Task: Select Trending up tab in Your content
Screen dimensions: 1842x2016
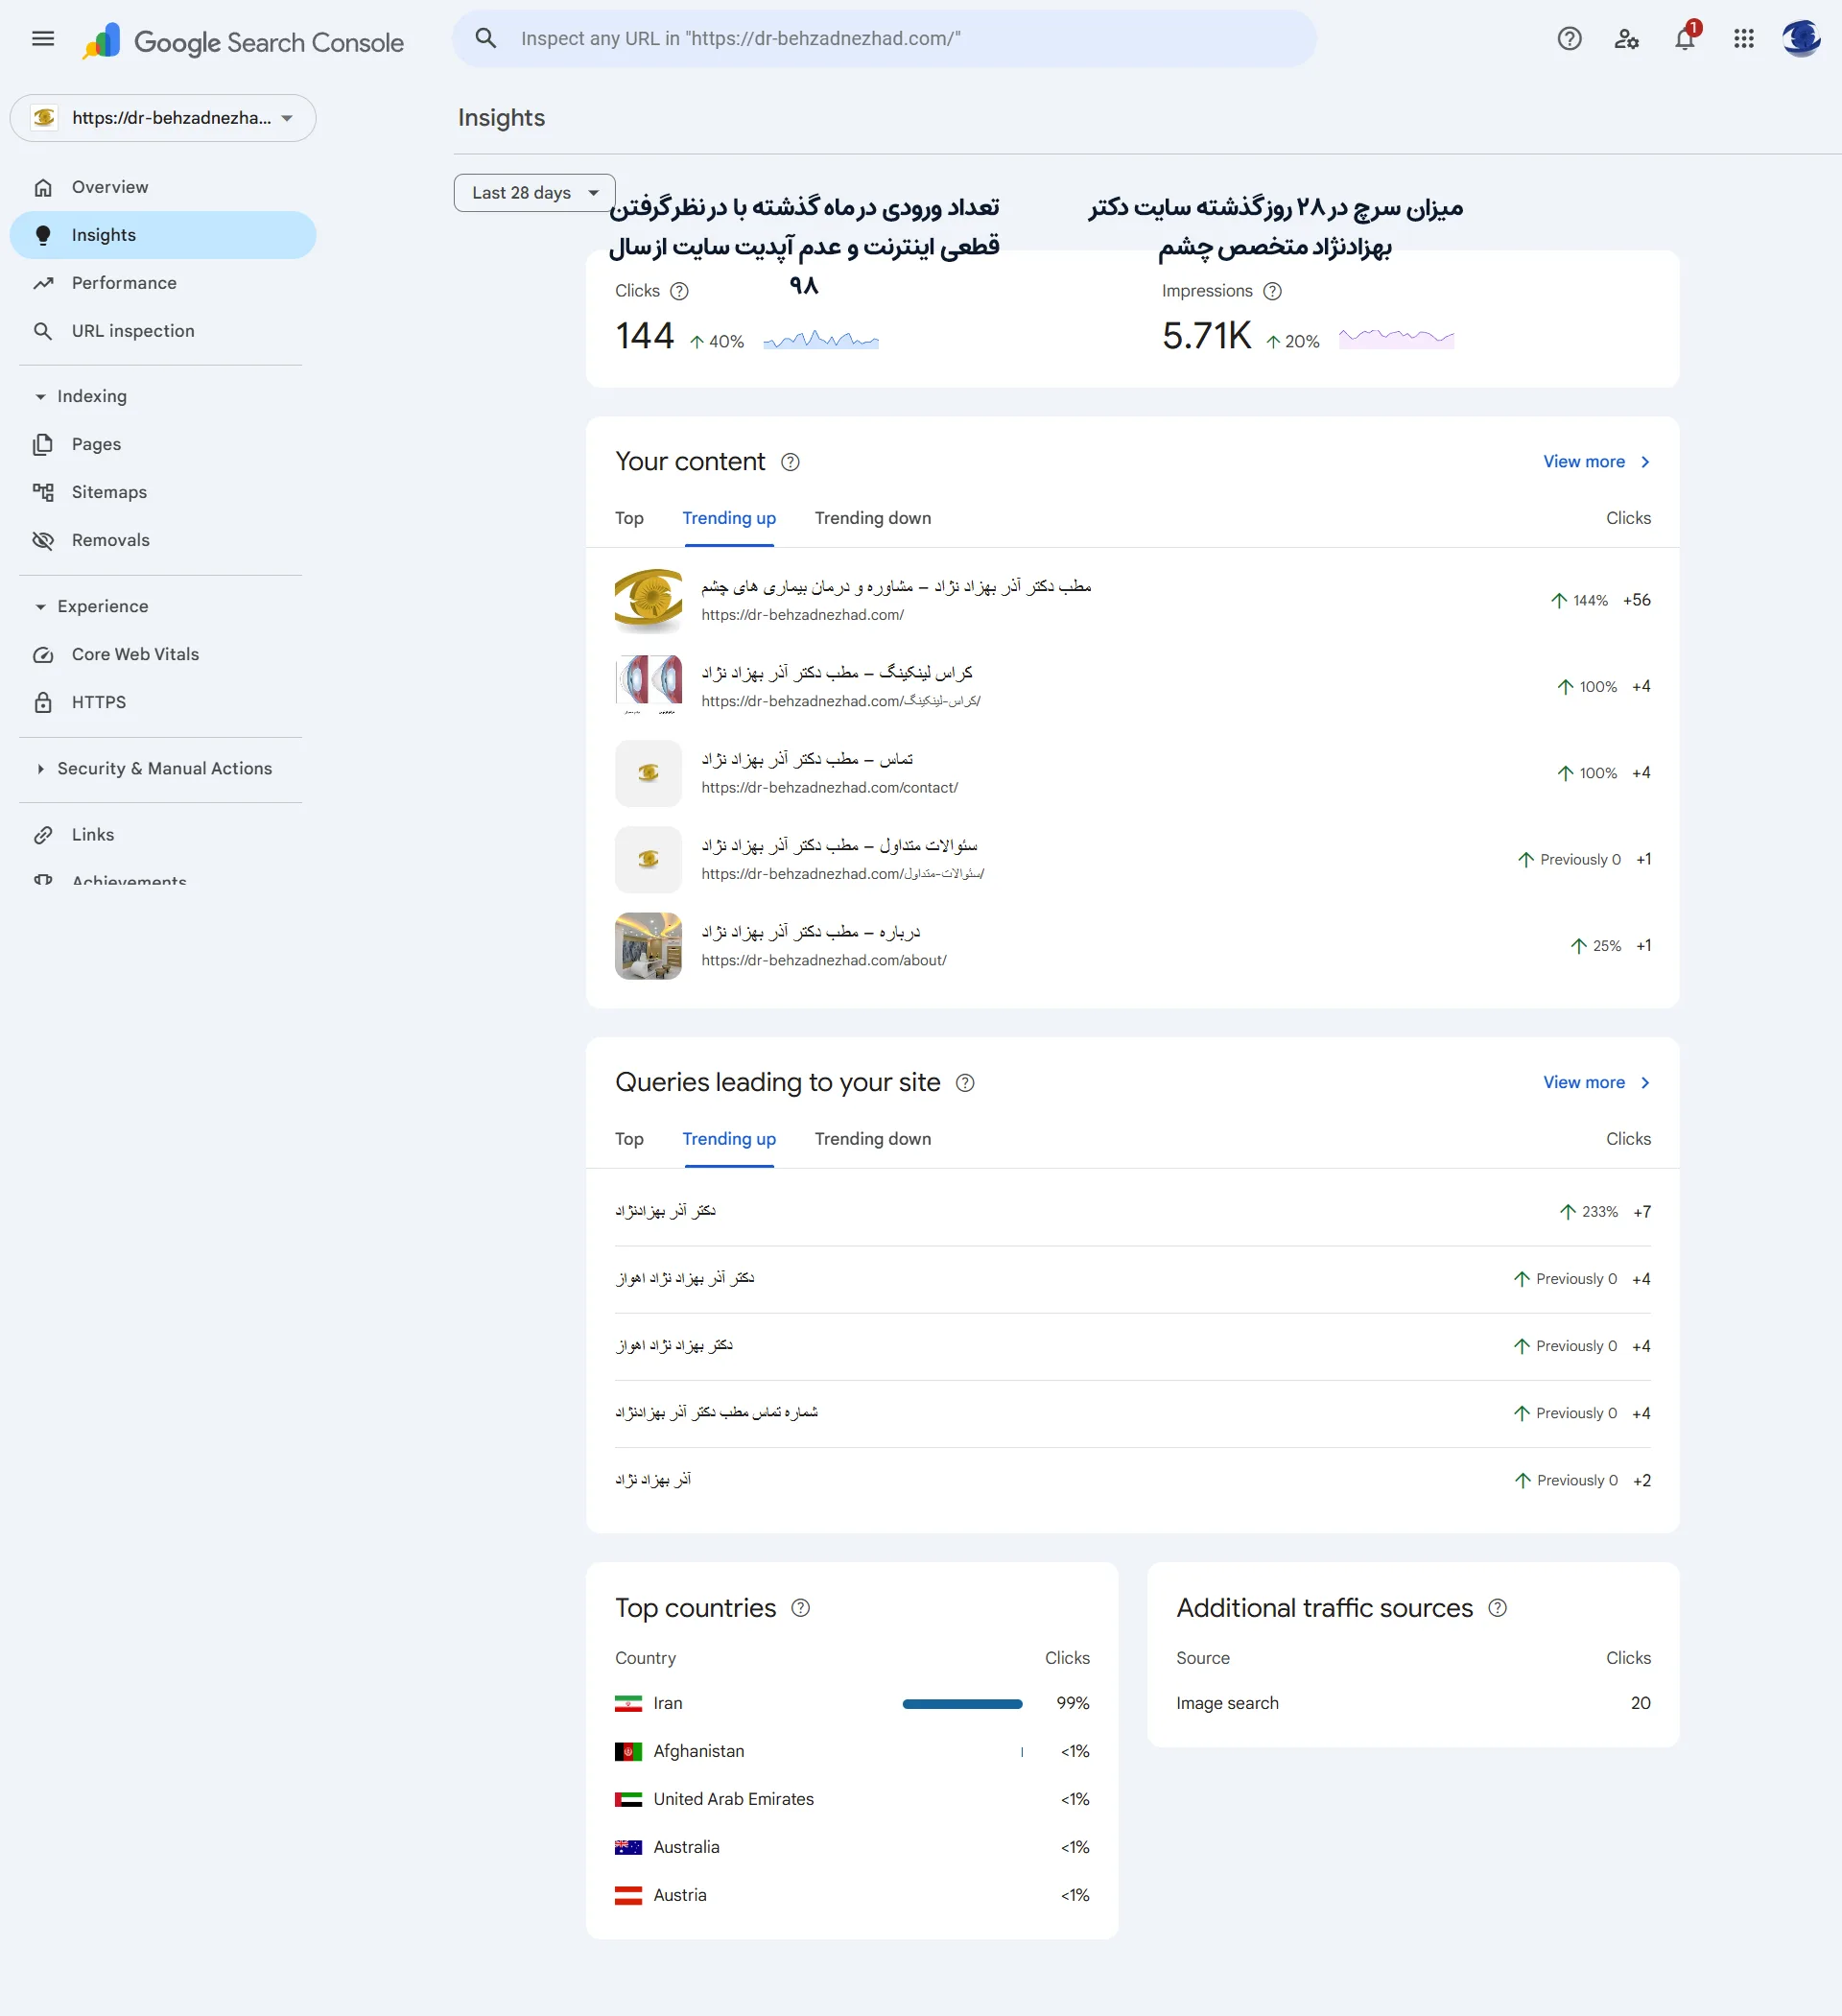Action: pos(729,518)
